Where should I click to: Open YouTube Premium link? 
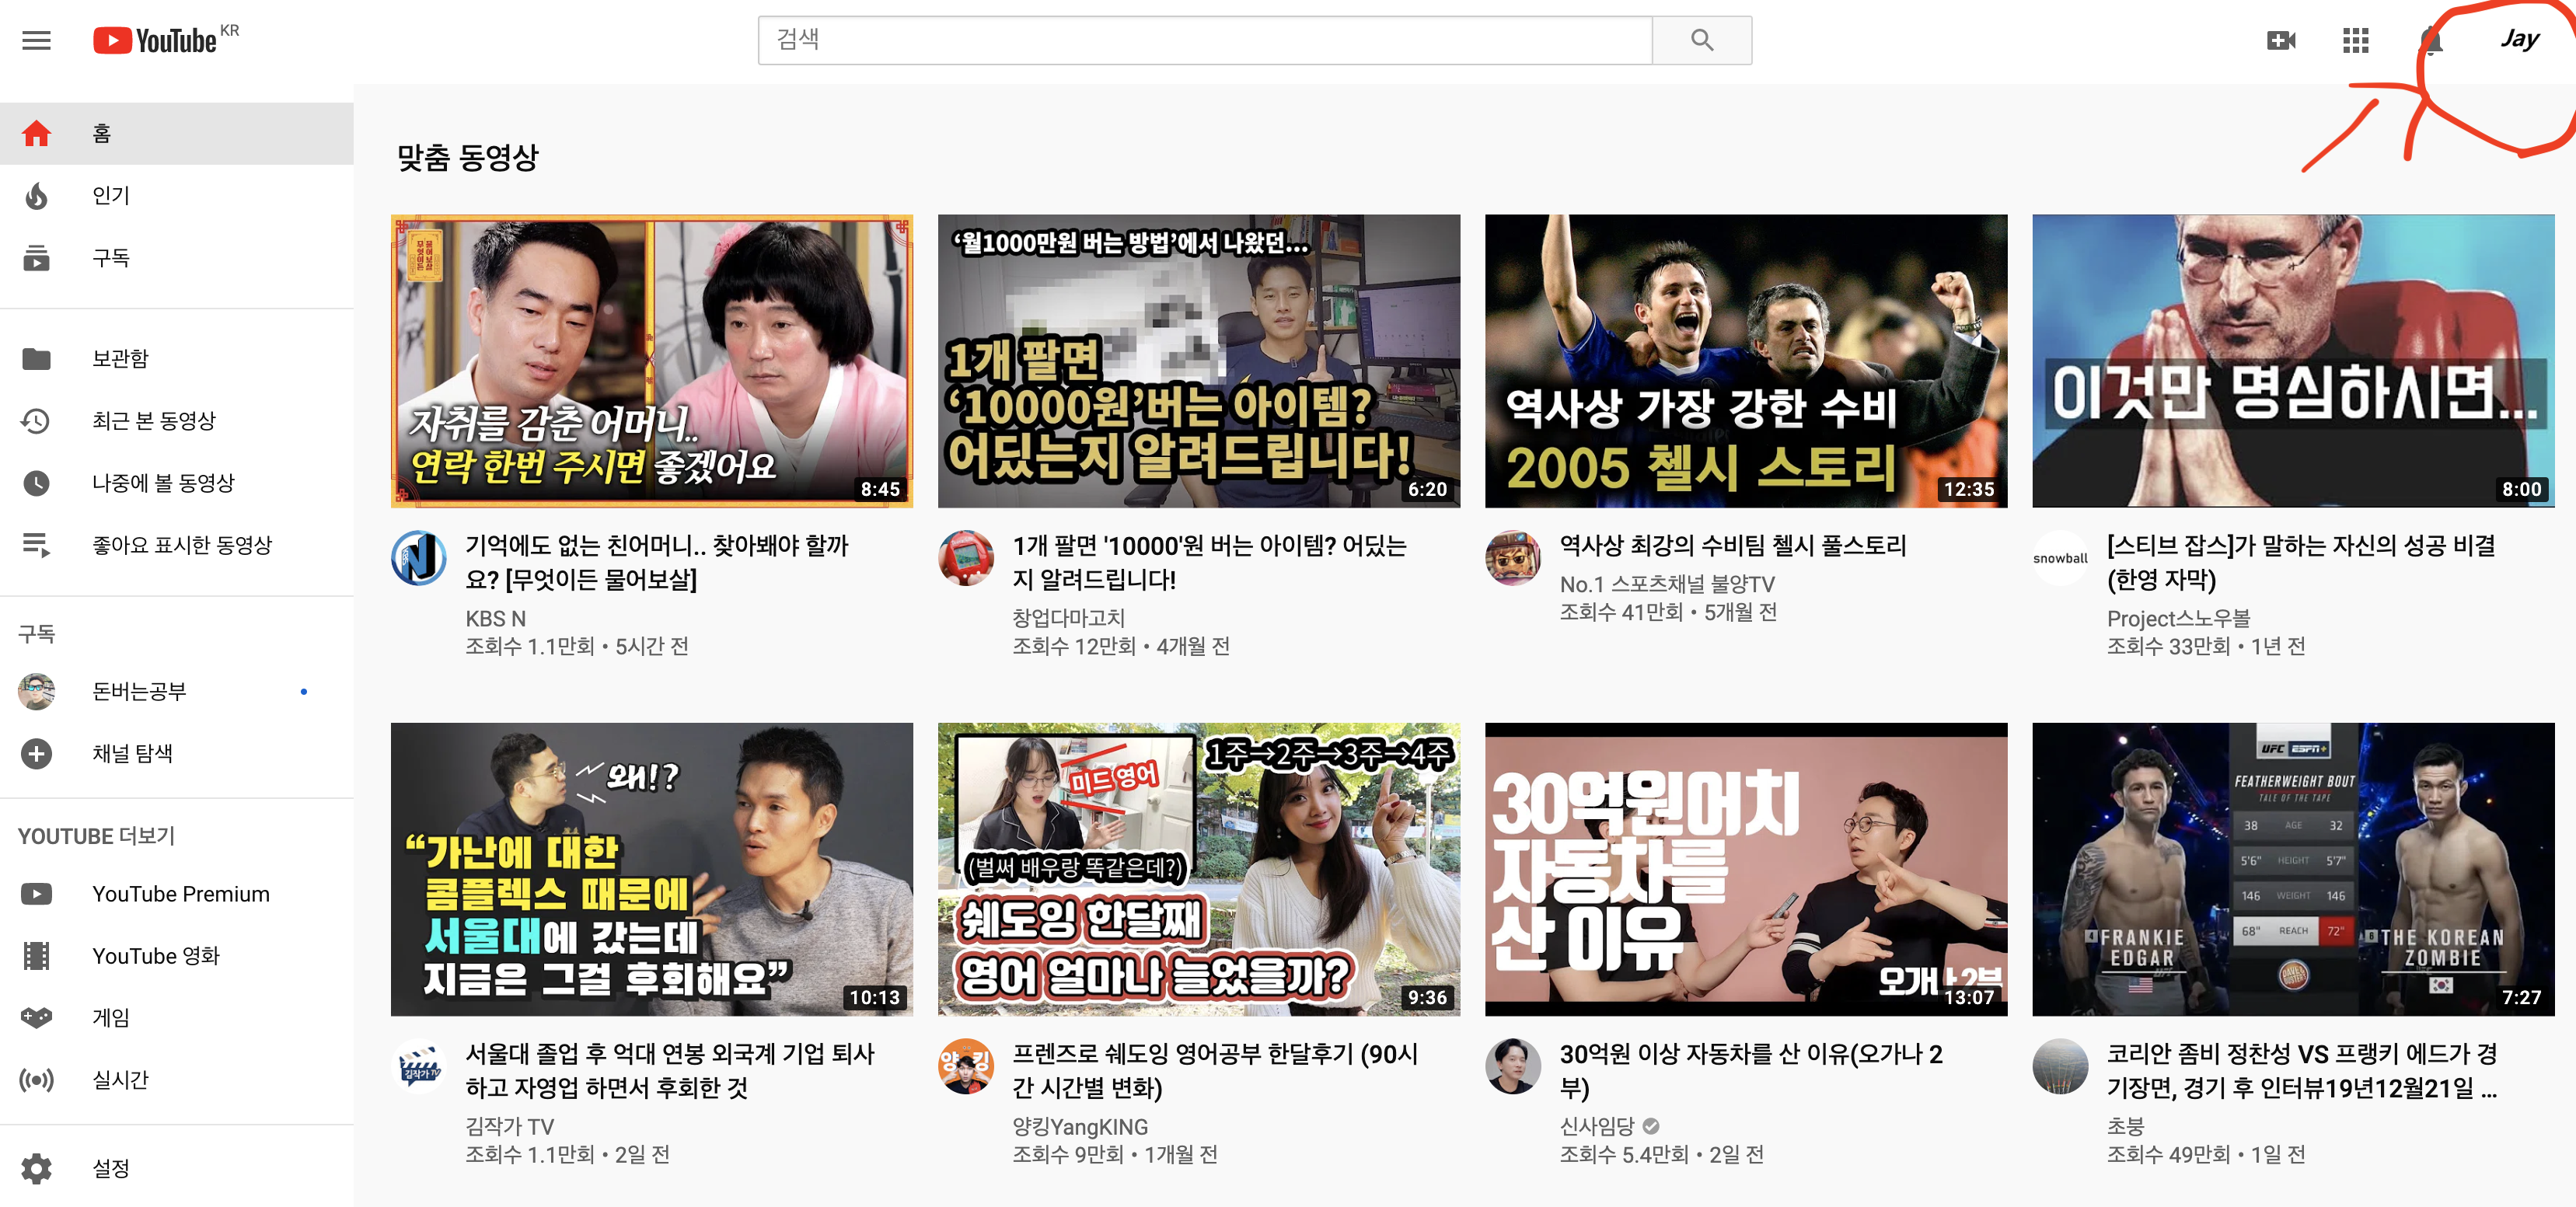177,893
